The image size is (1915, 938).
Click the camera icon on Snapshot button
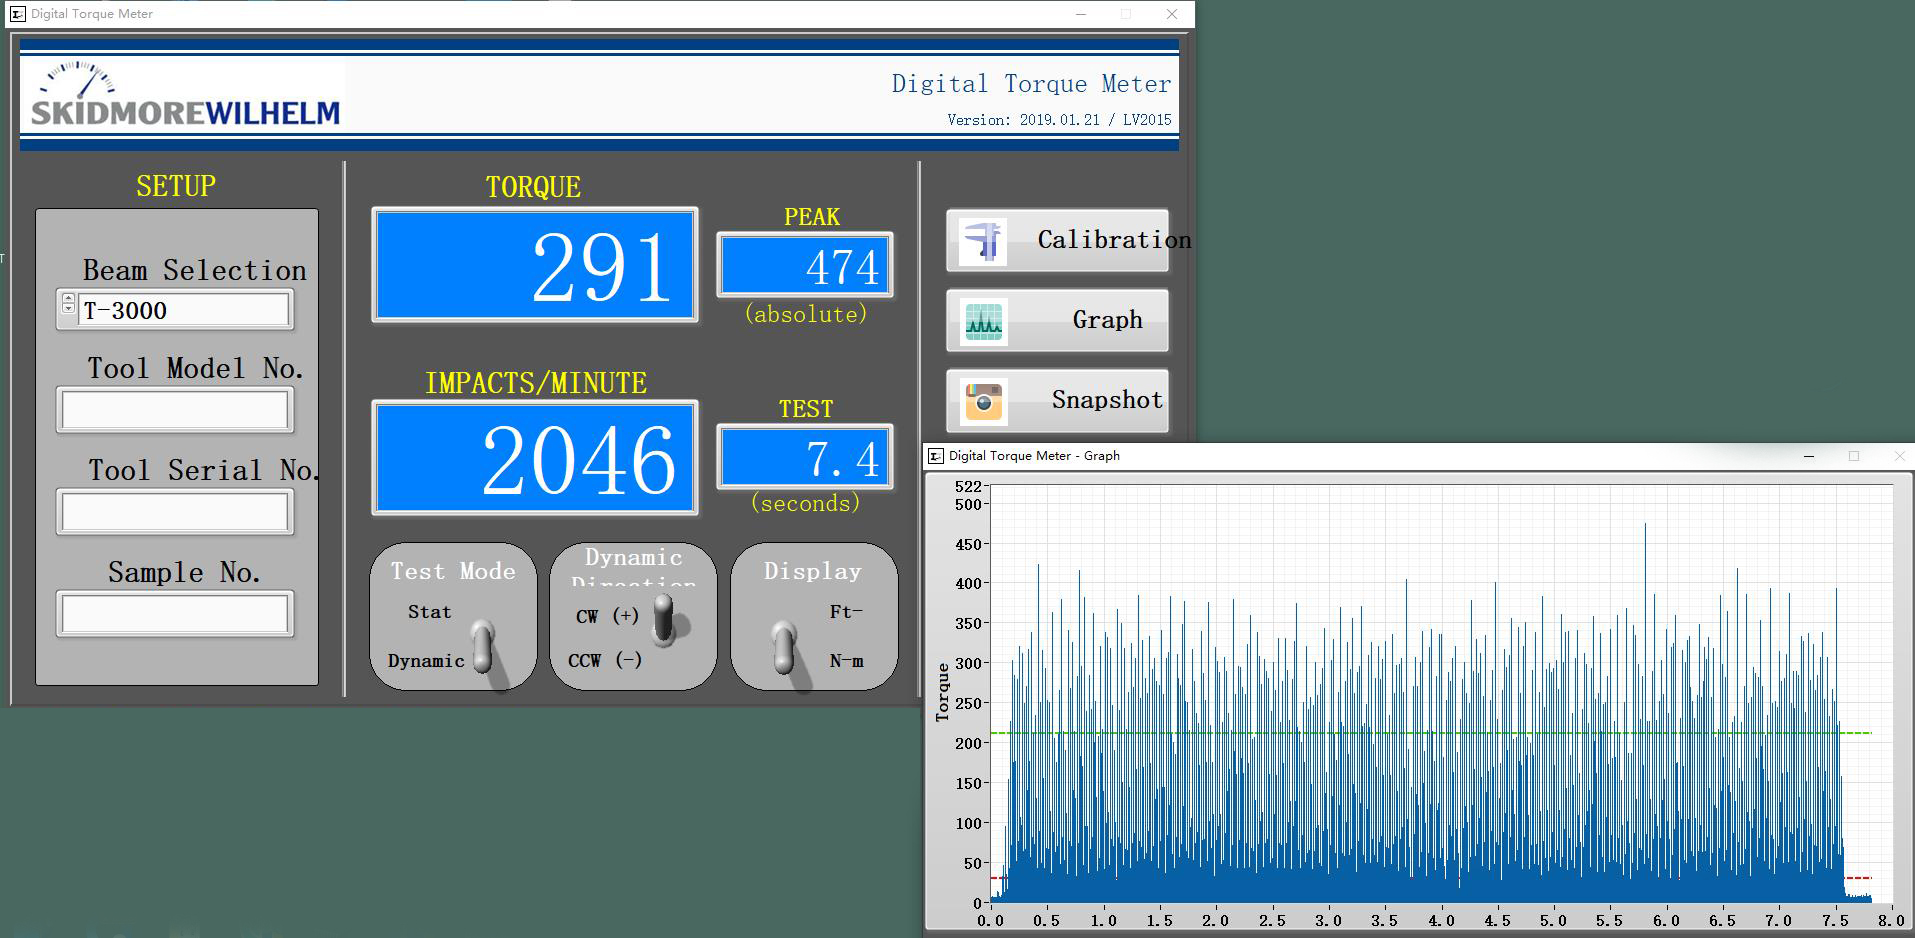[983, 402]
